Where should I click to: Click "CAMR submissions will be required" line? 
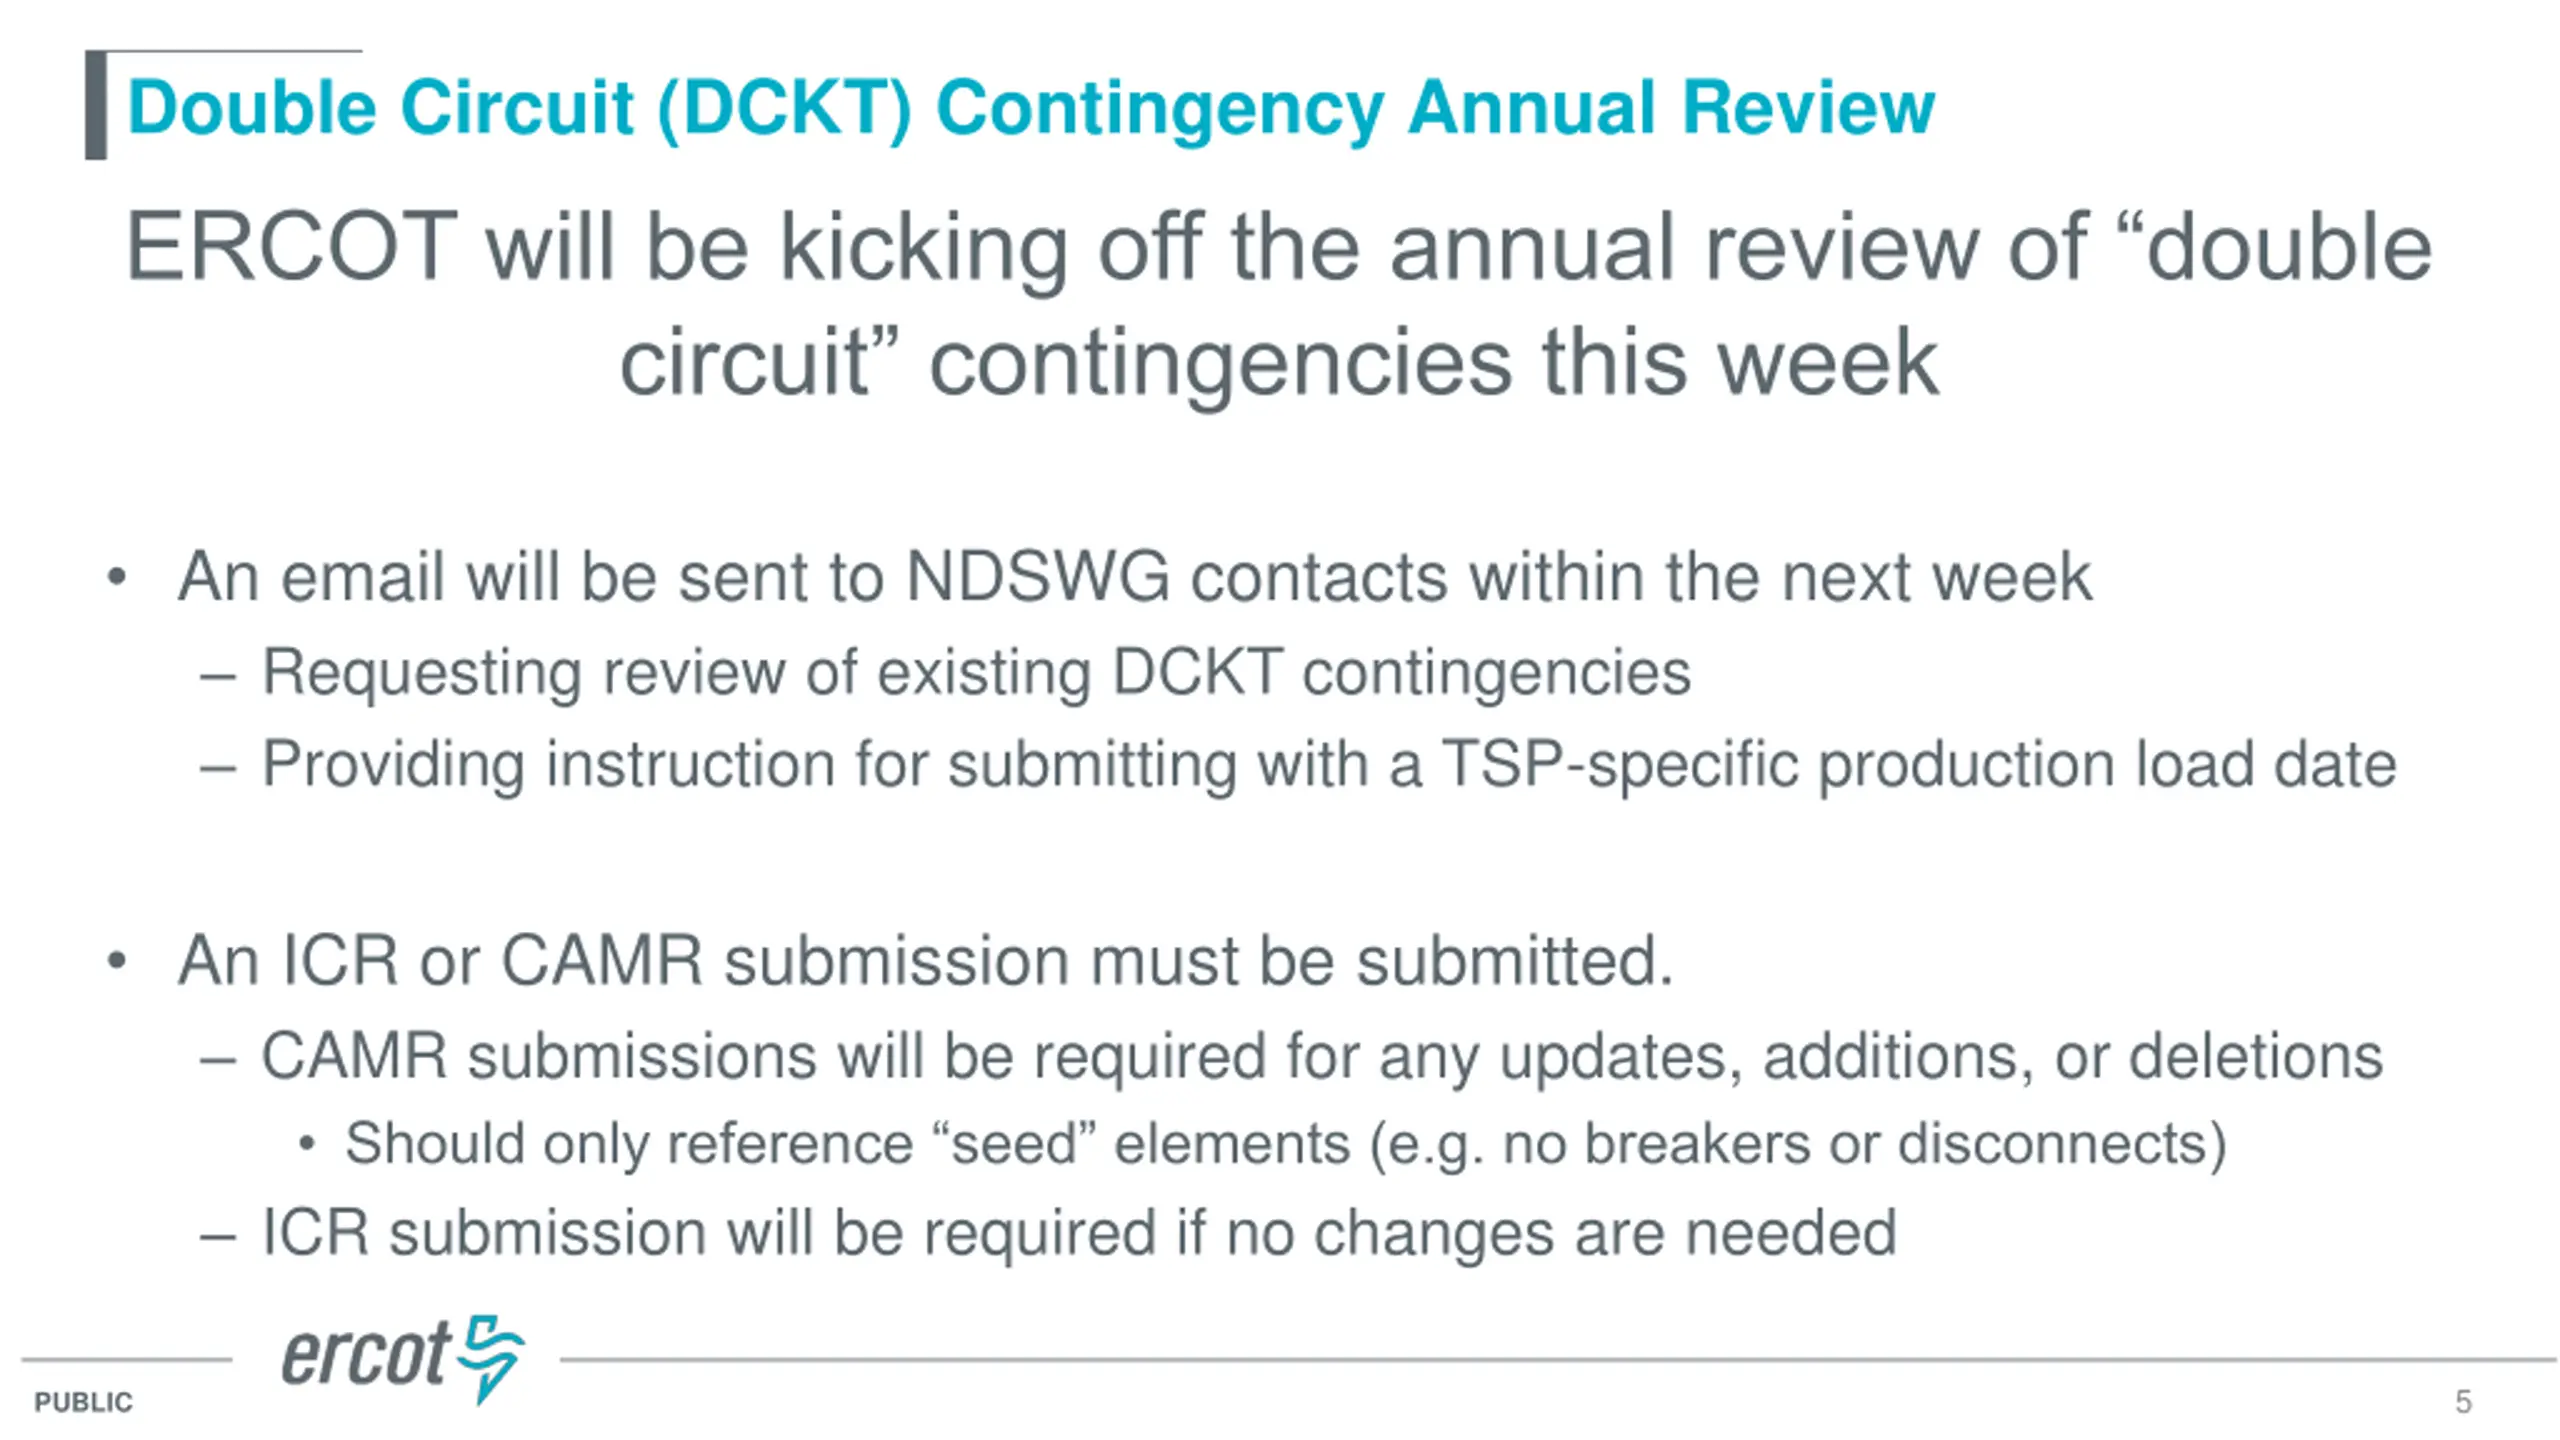pyautogui.click(x=1322, y=1058)
